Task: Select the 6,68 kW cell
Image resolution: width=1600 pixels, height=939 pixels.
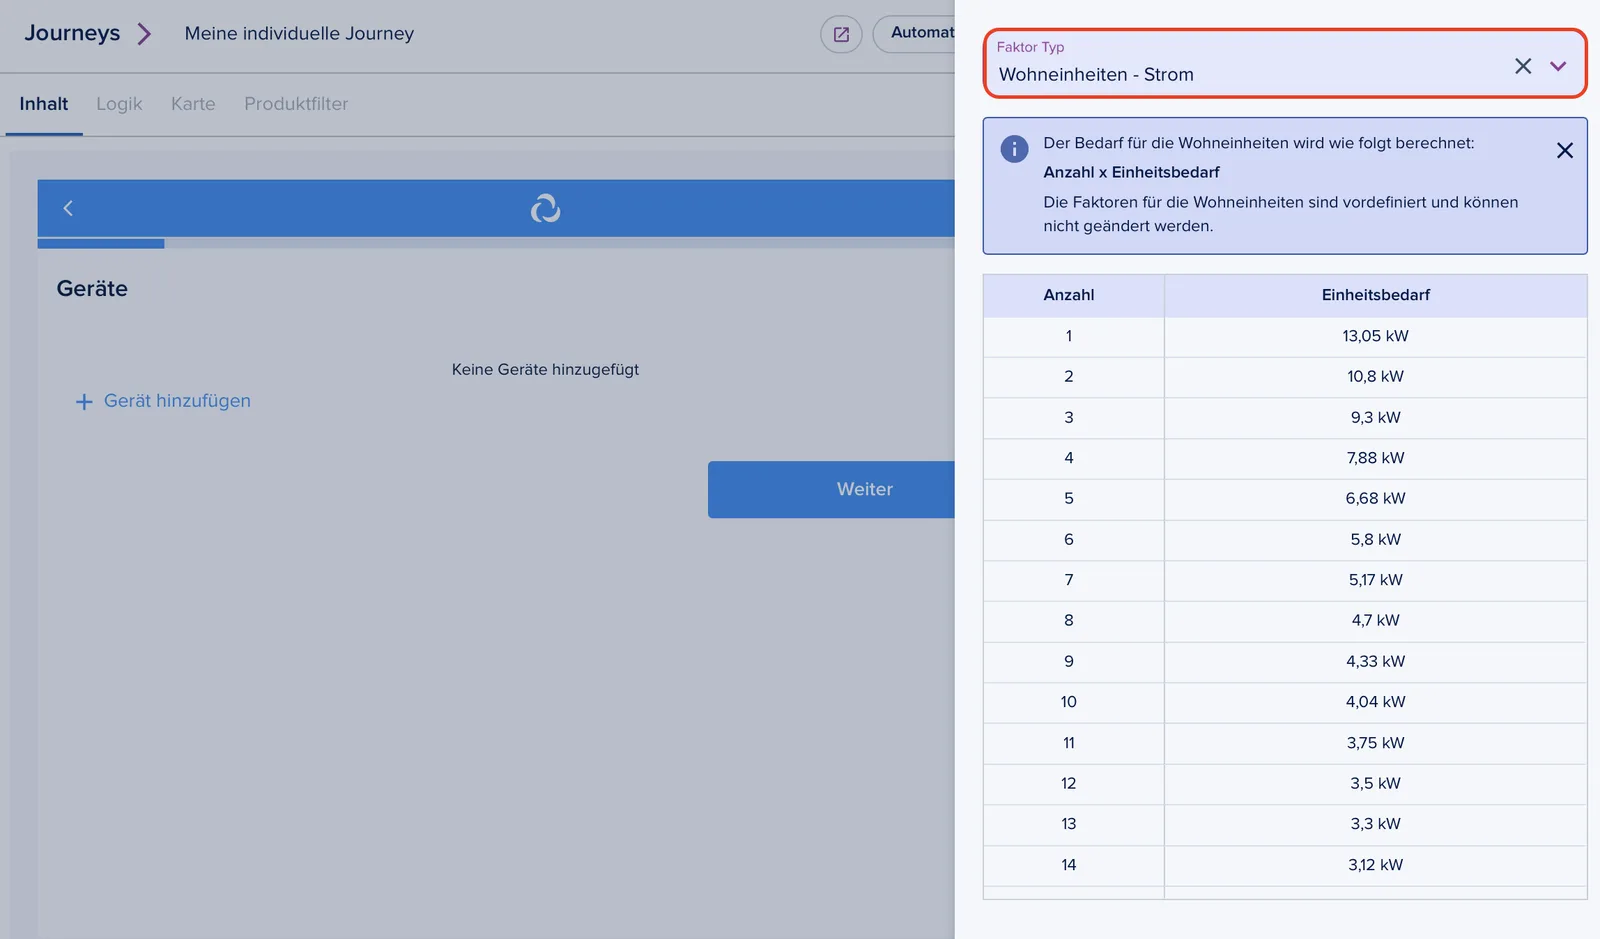Action: (1375, 499)
